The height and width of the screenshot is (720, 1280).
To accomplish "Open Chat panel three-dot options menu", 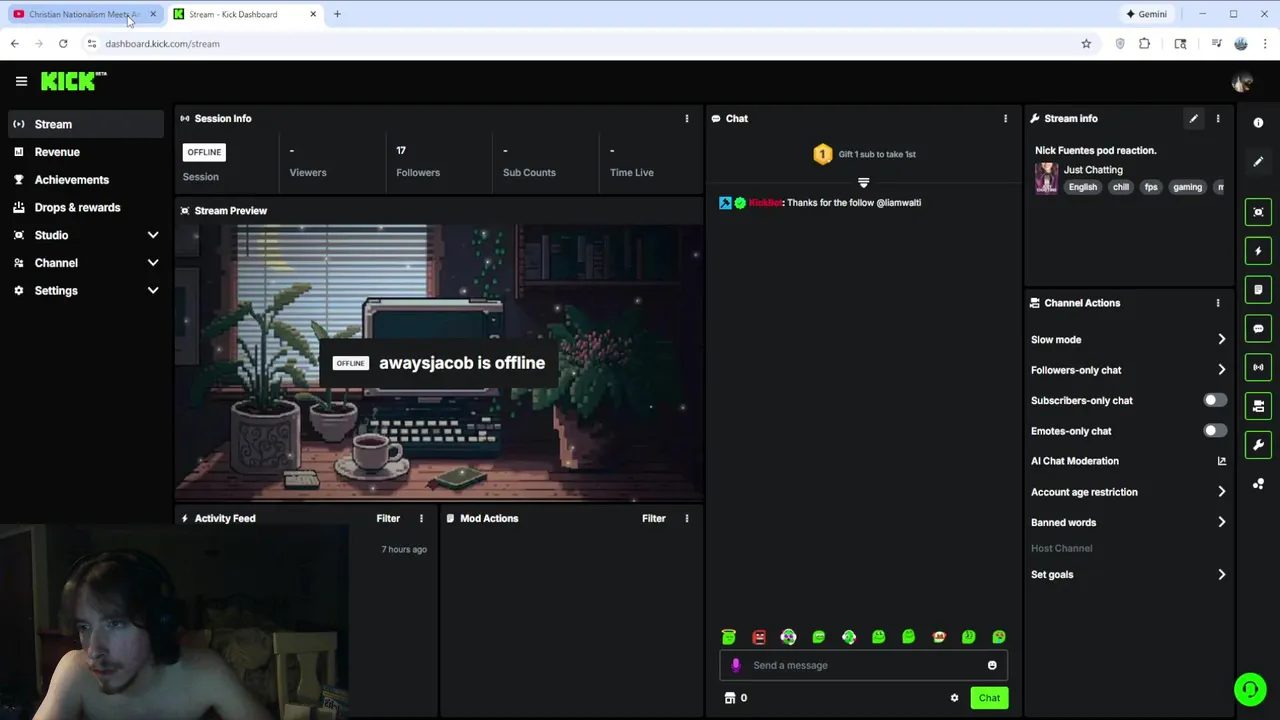I will coord(1005,118).
